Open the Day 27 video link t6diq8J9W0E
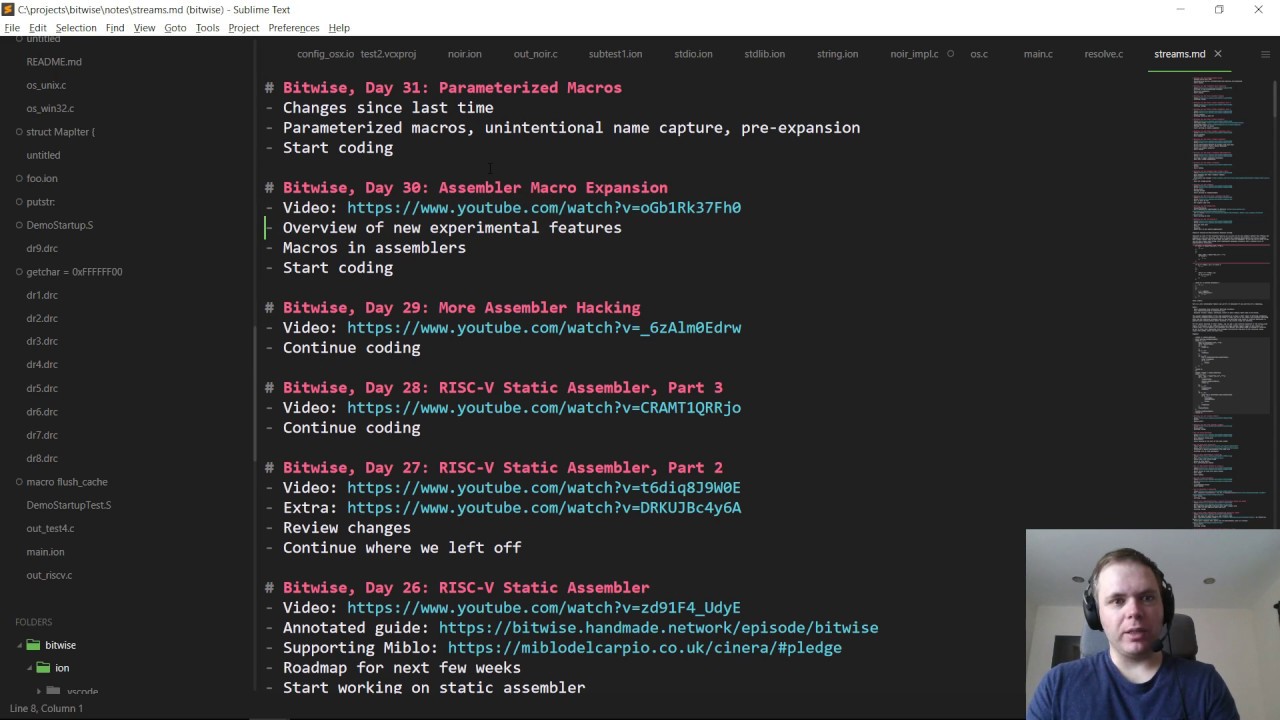The width and height of the screenshot is (1280, 720). [x=544, y=488]
